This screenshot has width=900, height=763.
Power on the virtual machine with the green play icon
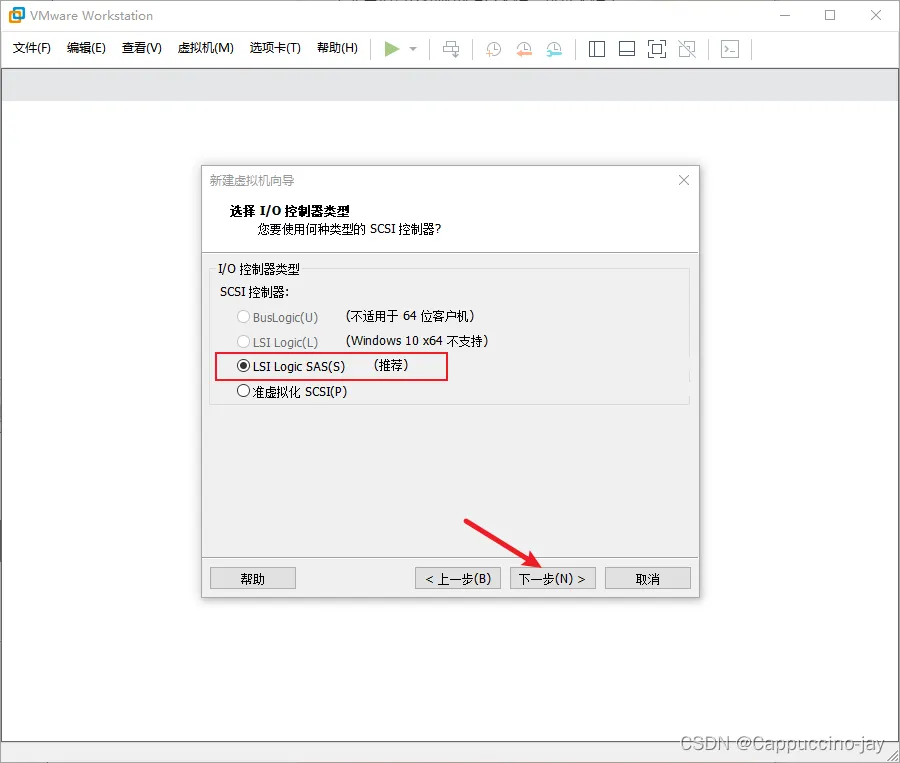pyautogui.click(x=392, y=49)
